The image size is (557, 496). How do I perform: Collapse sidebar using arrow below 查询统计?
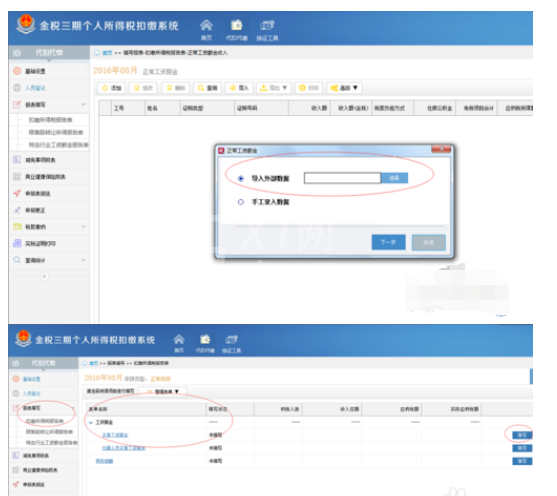pyautogui.click(x=44, y=276)
